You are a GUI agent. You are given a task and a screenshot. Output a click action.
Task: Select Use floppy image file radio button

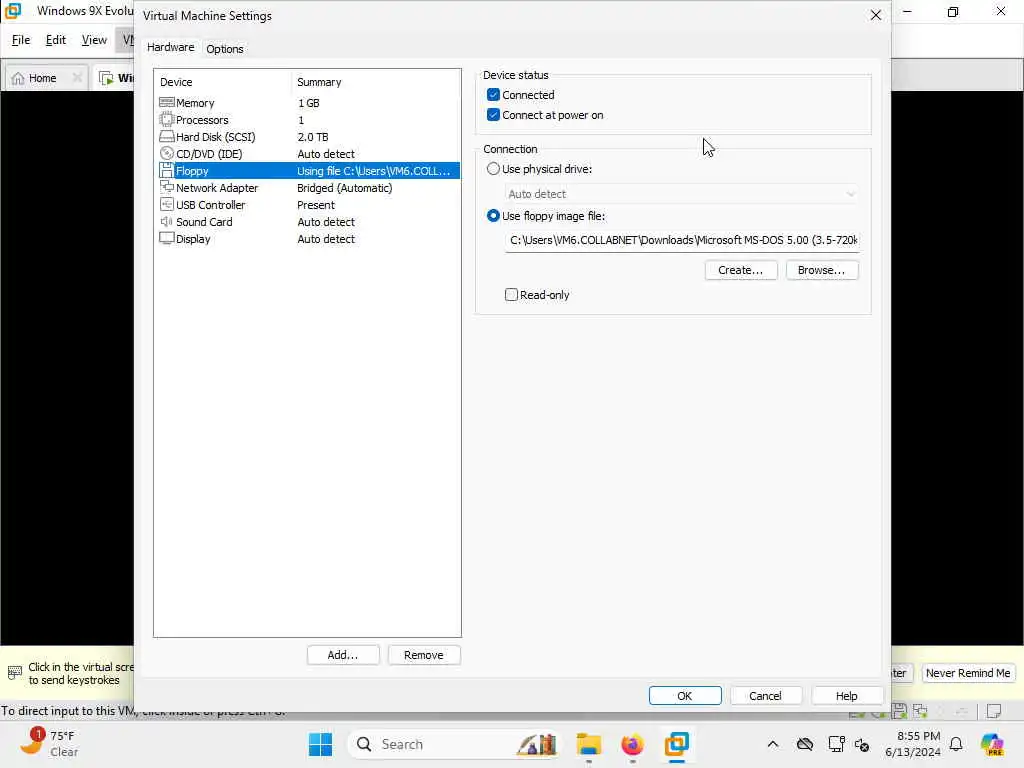(x=493, y=216)
